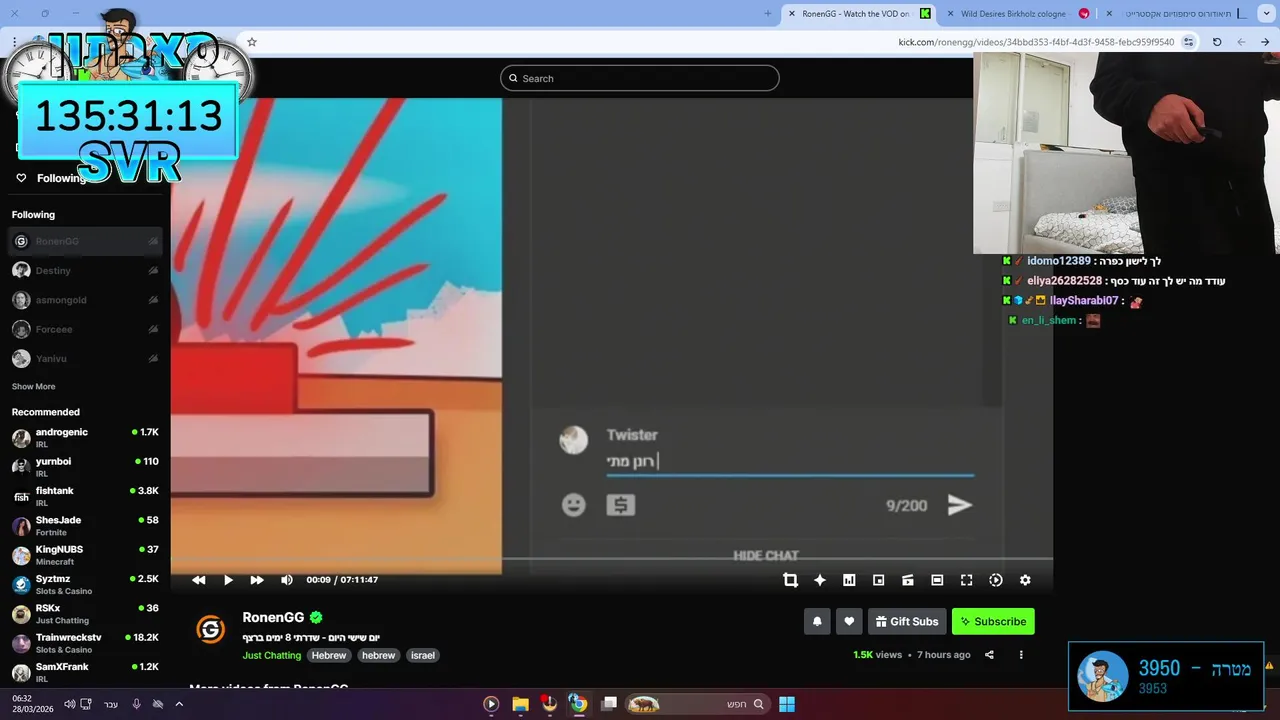Navigate using right-pointing arrow in browser toolbar
This screenshot has height=720, width=1280.
click(1265, 42)
